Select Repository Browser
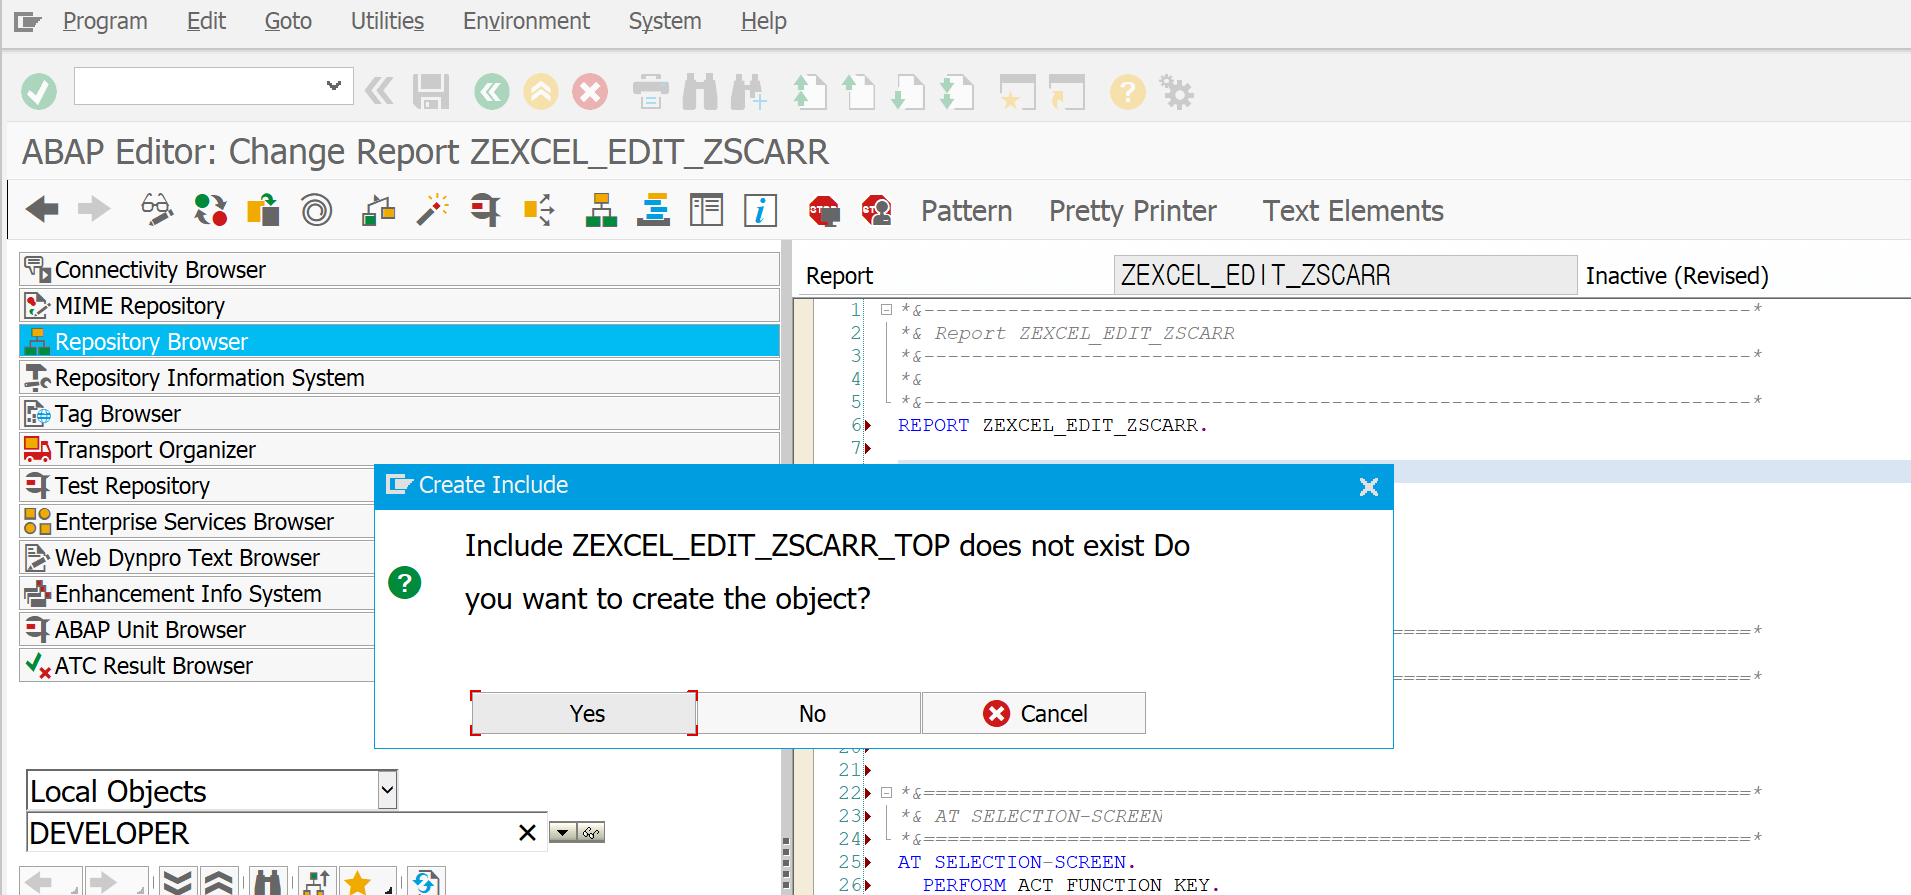Viewport: 1911px width, 895px height. 399,341
